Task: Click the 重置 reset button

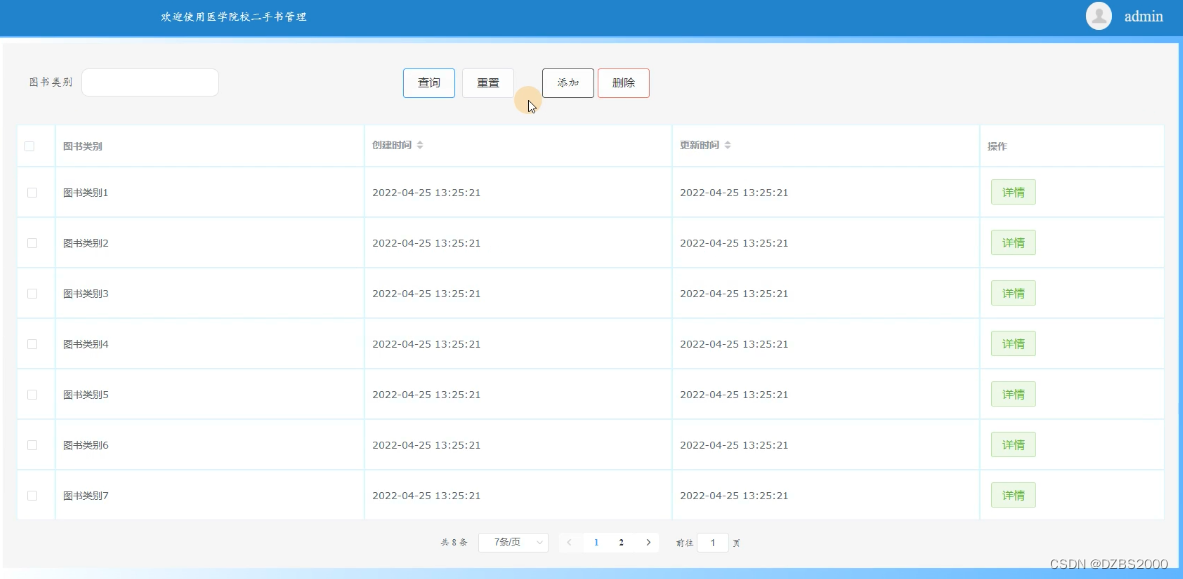Action: 487,83
